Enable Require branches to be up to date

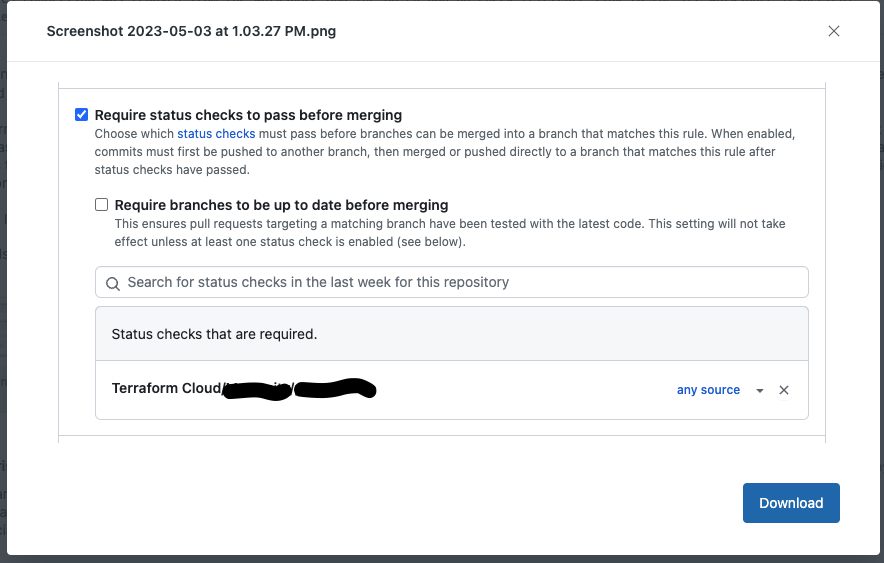click(x=102, y=205)
